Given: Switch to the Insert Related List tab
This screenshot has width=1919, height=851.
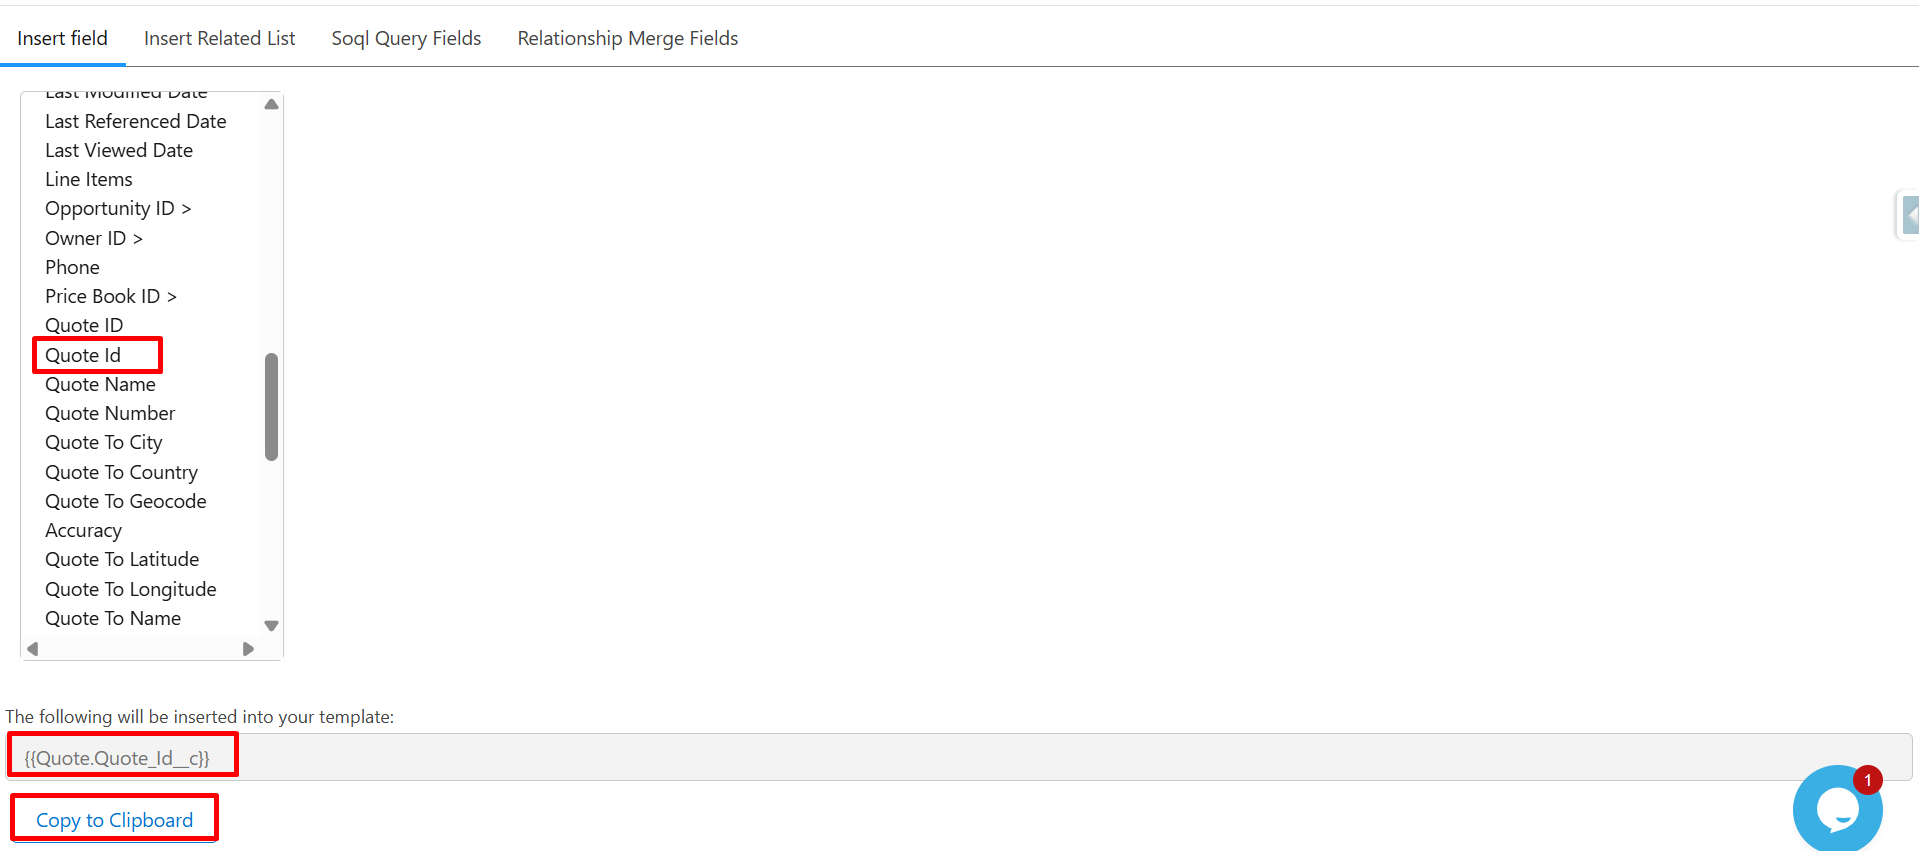Looking at the screenshot, I should 219,38.
